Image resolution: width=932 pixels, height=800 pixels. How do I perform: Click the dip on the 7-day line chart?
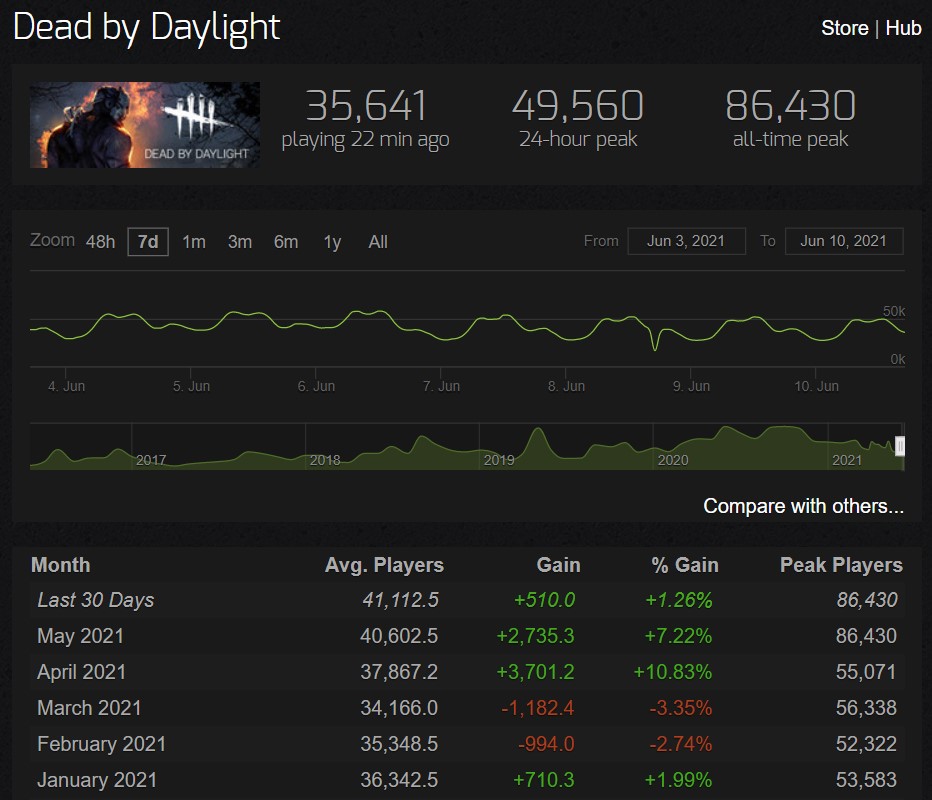tap(655, 346)
